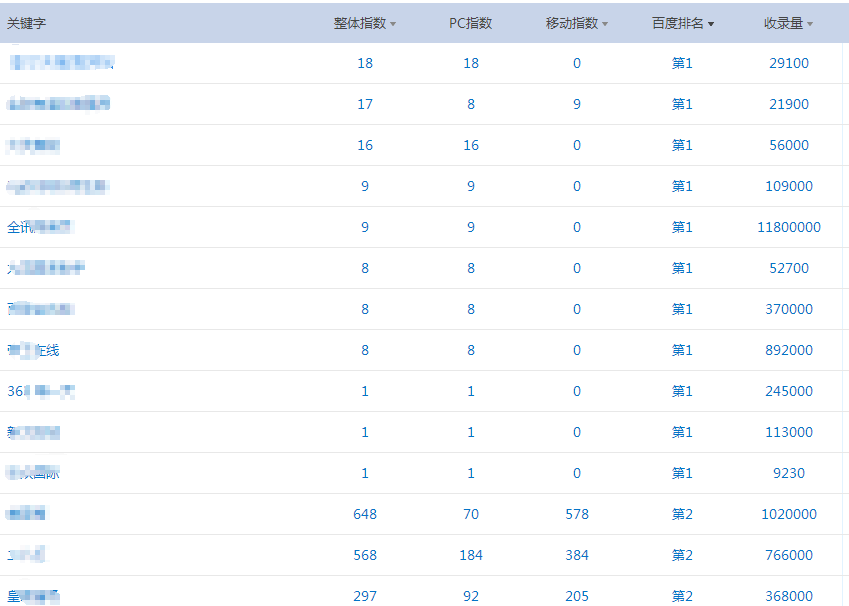
Task: Sort by 收录量 column arrow
Action: click(x=810, y=24)
